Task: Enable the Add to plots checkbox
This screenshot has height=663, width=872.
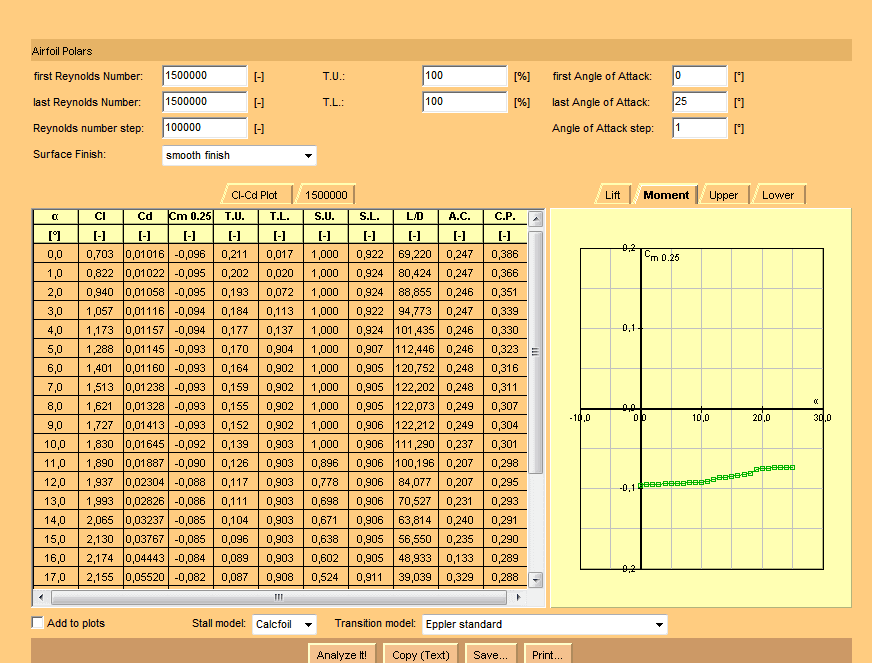Action: [x=38, y=623]
